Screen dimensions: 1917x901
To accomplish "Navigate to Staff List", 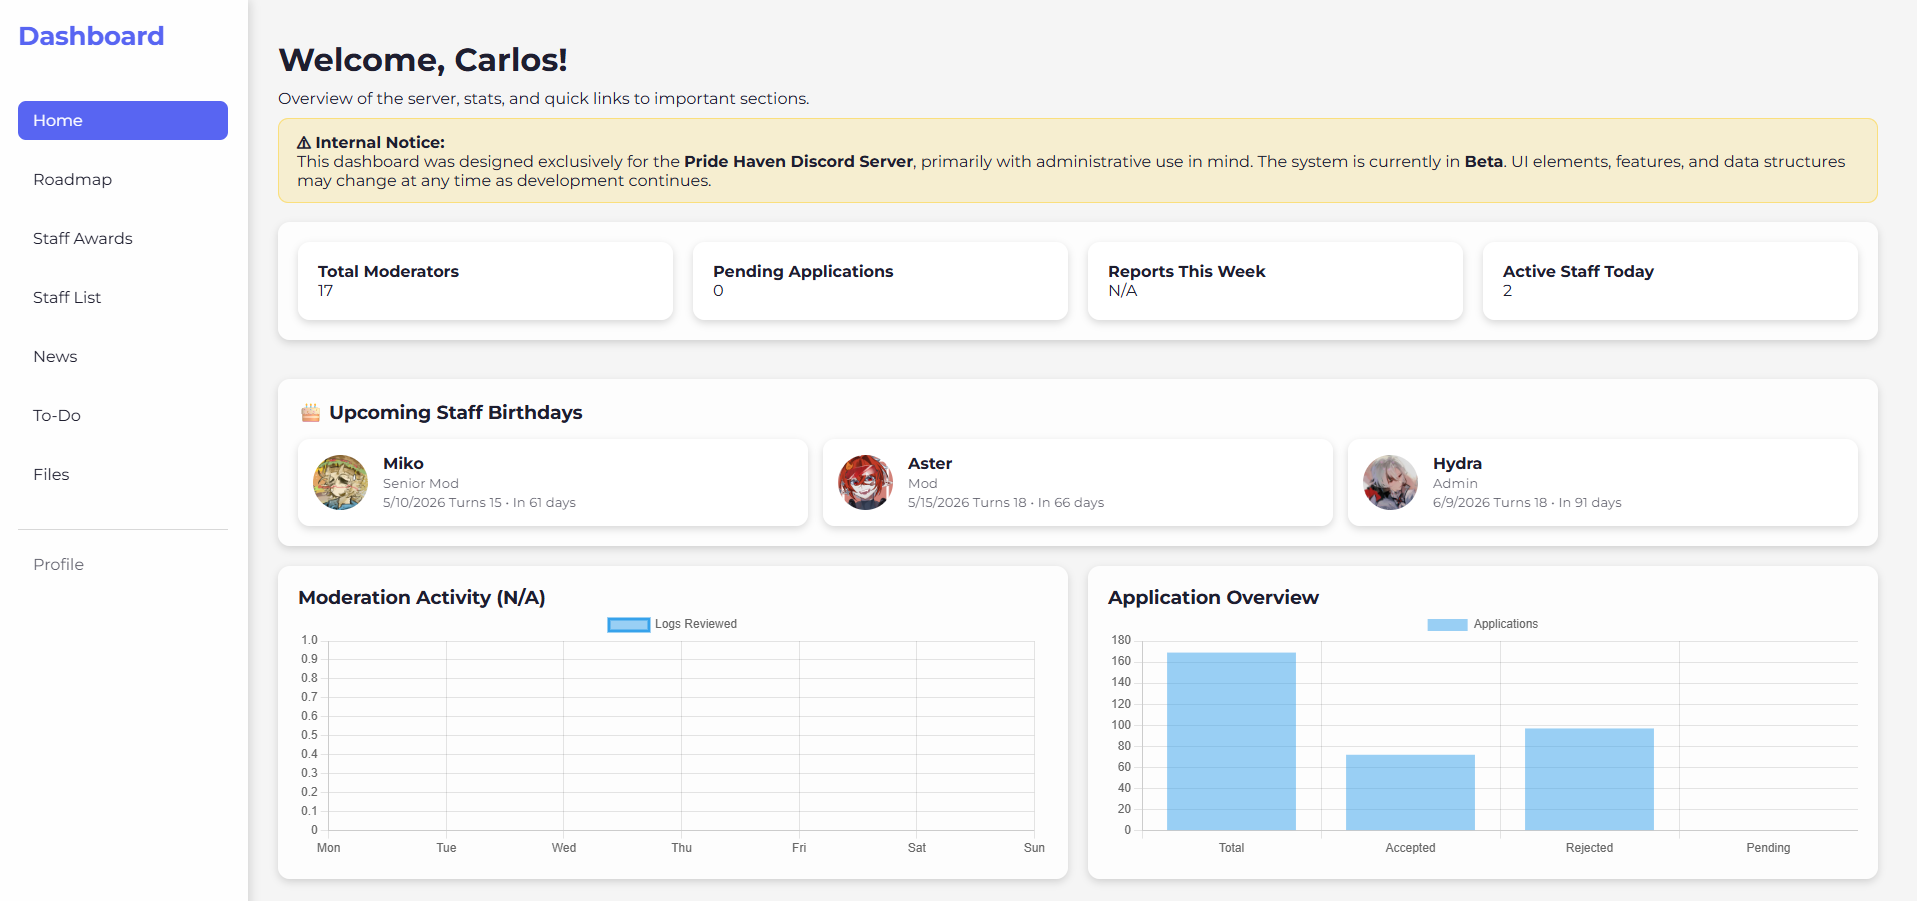I will pos(67,298).
